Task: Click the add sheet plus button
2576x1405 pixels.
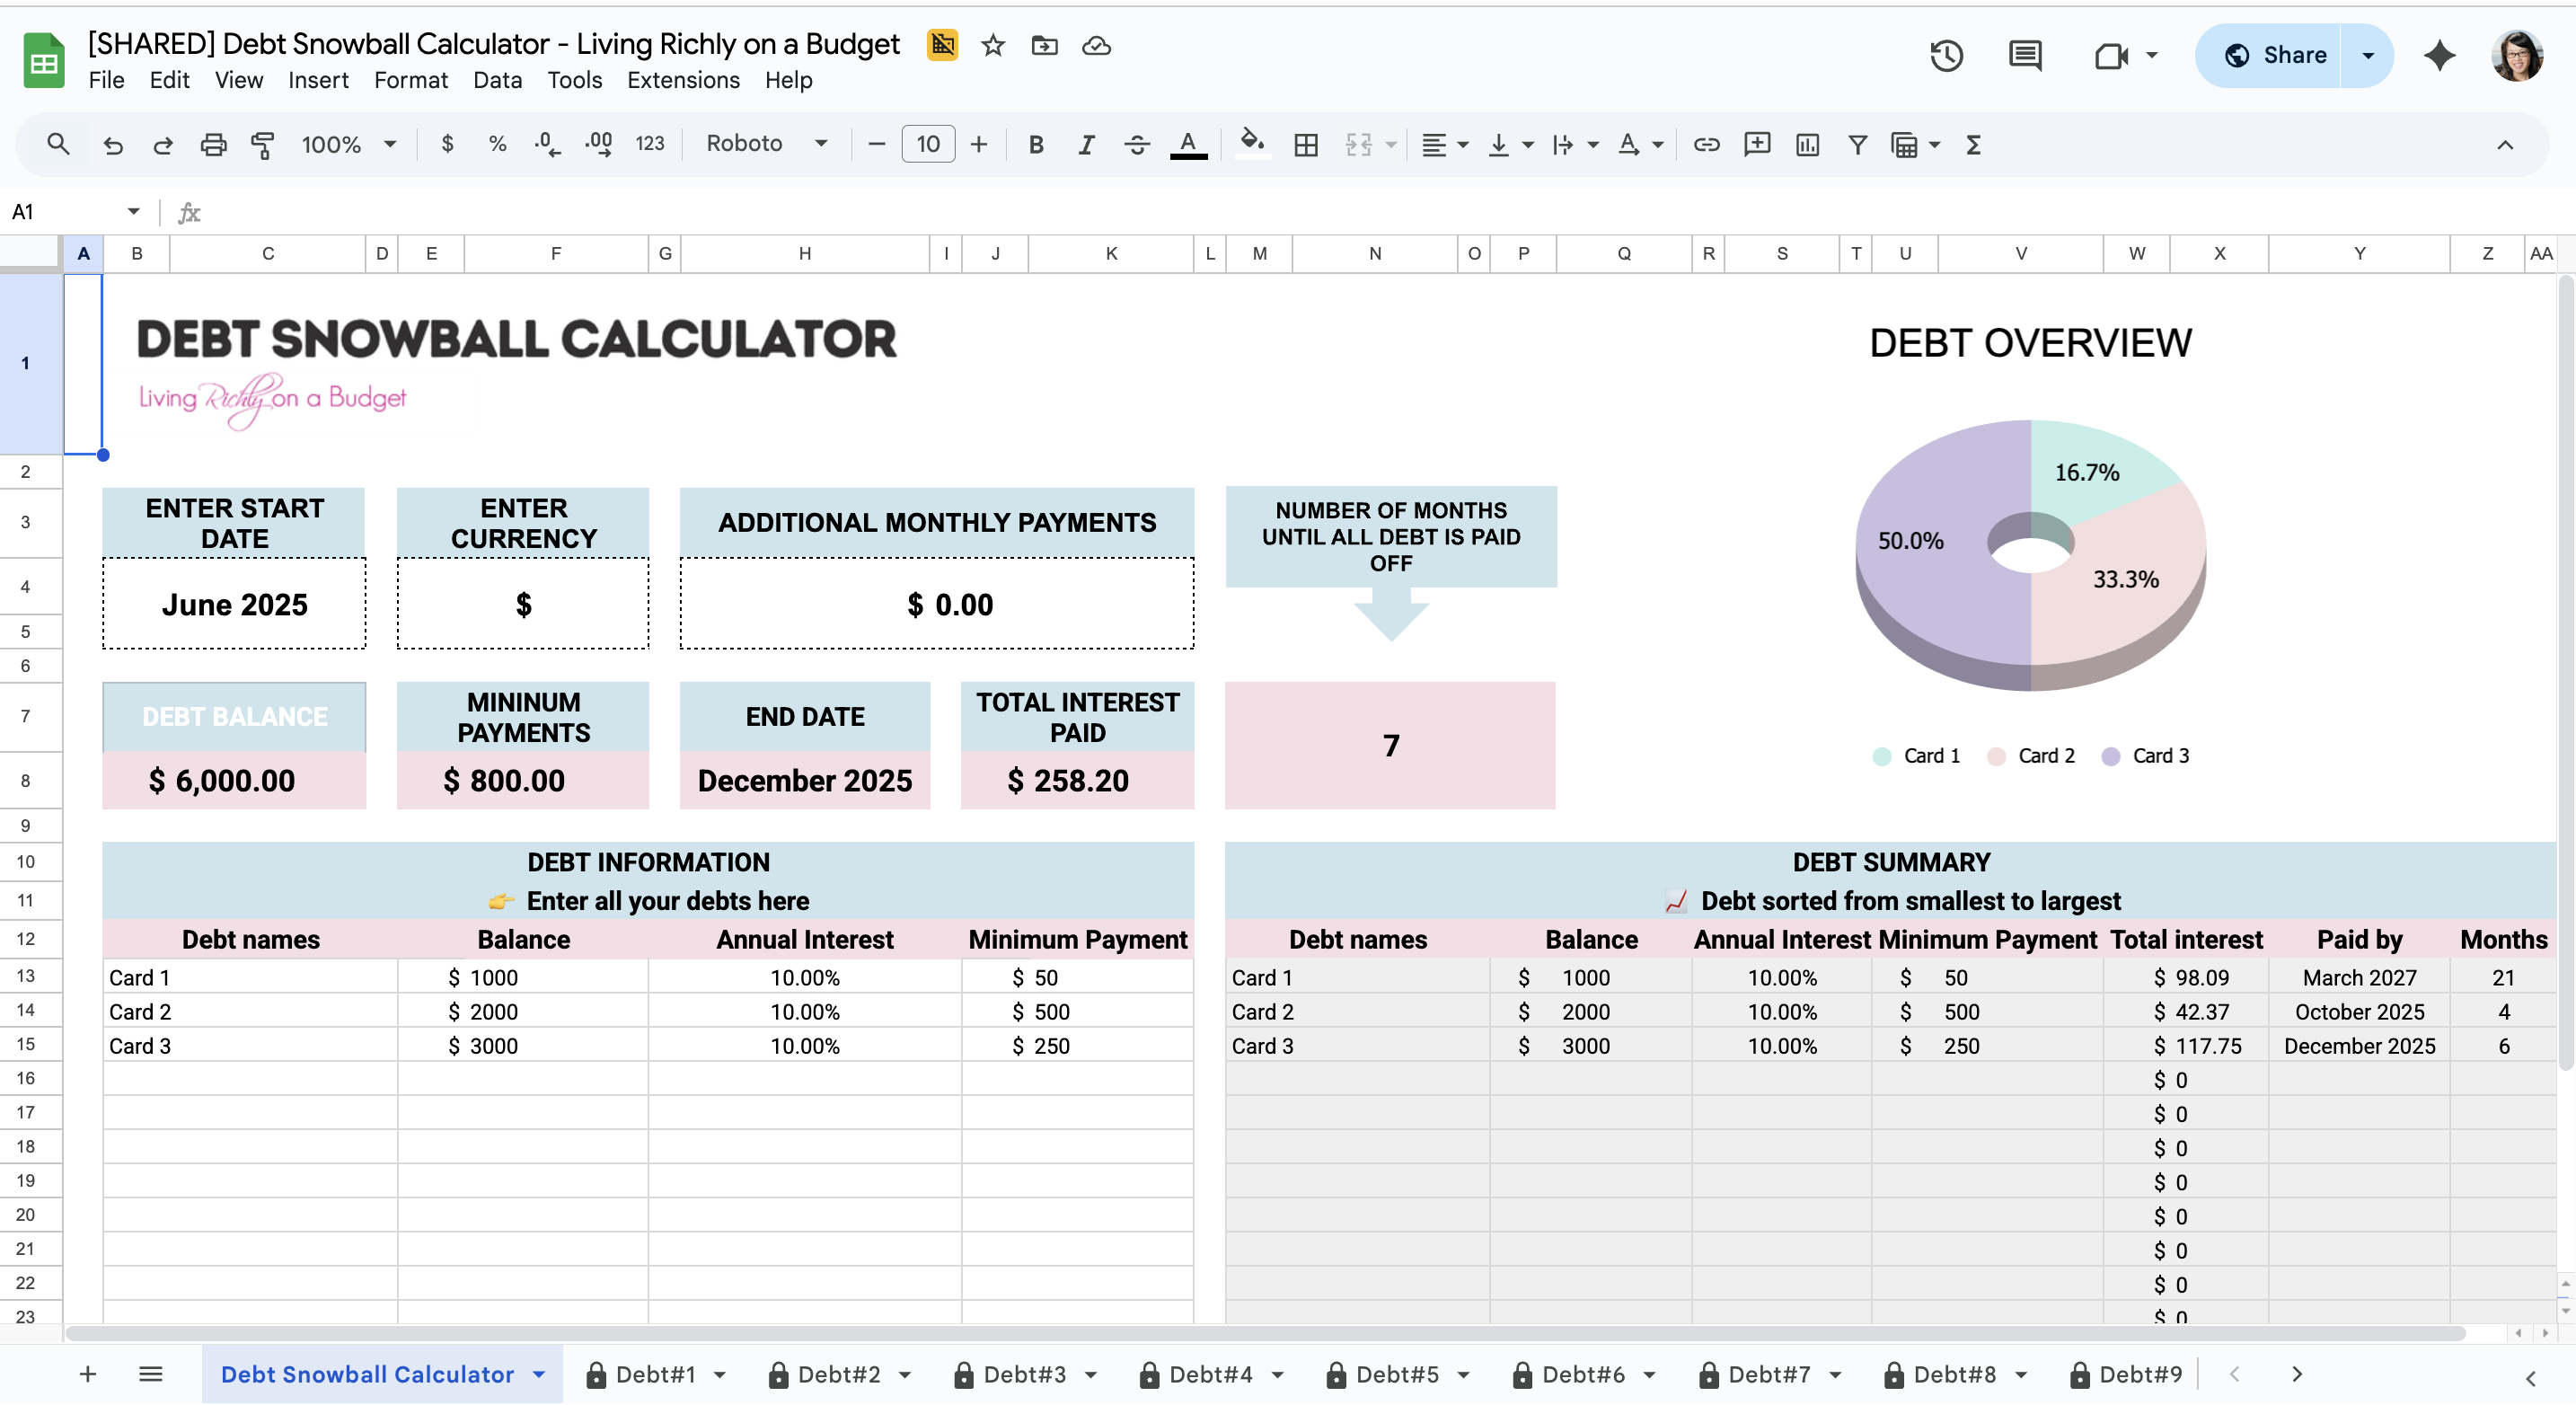Action: point(88,1374)
